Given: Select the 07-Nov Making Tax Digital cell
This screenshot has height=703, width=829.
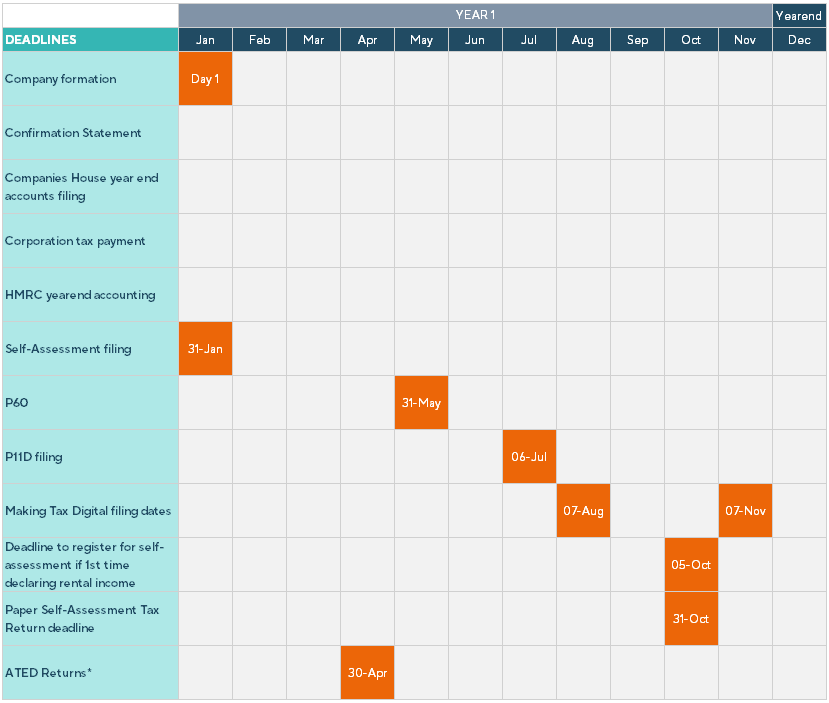Looking at the screenshot, I should pyautogui.click(x=745, y=511).
